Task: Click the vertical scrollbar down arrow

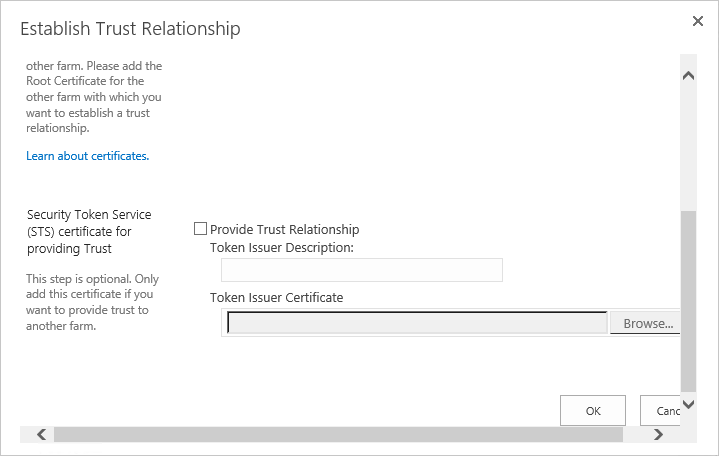Action: pos(688,404)
